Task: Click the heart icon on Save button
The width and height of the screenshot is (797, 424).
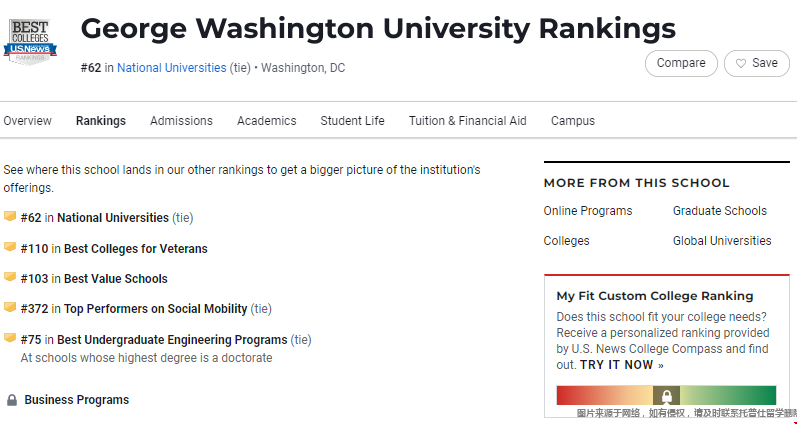Action: pos(741,63)
